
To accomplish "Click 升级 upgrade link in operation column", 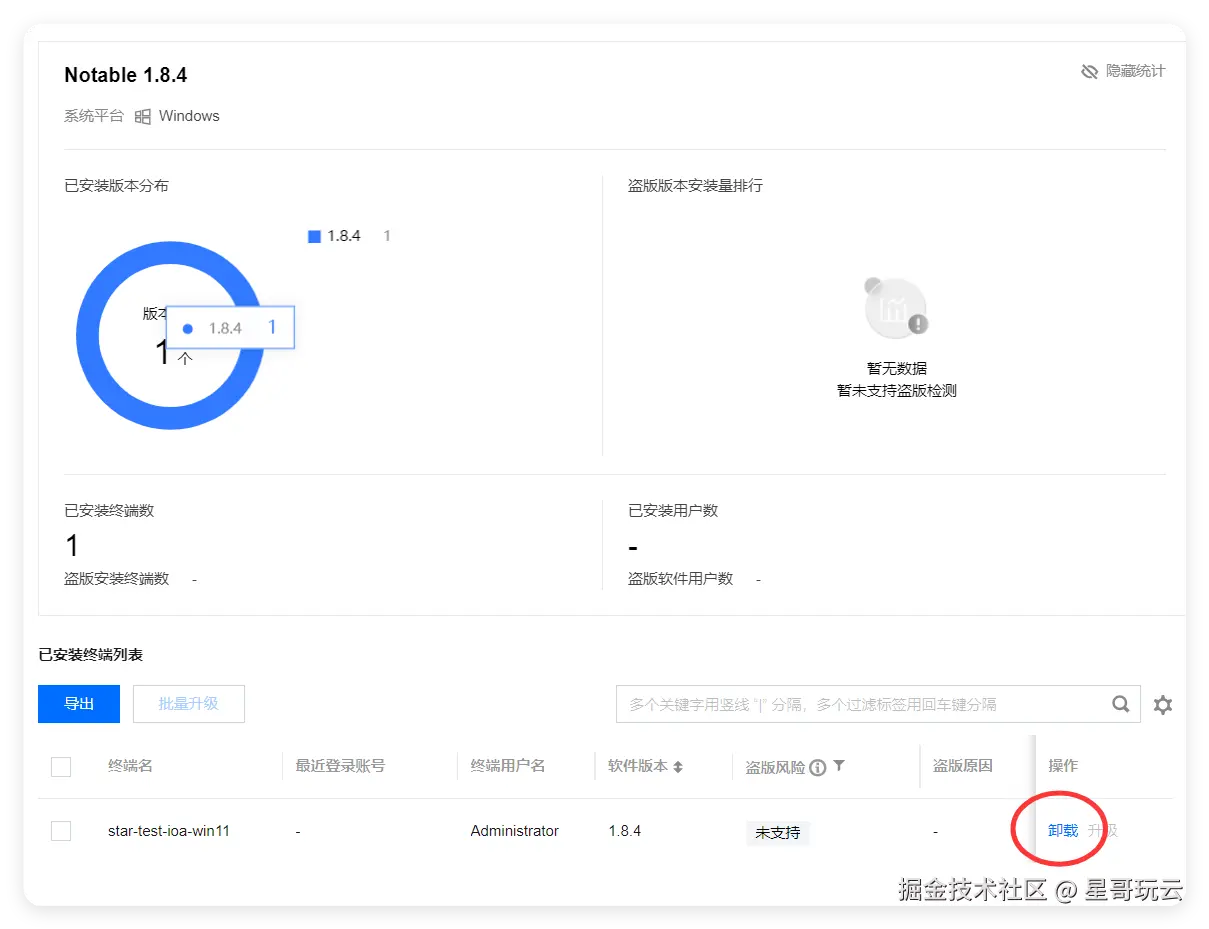I will coord(1103,831).
